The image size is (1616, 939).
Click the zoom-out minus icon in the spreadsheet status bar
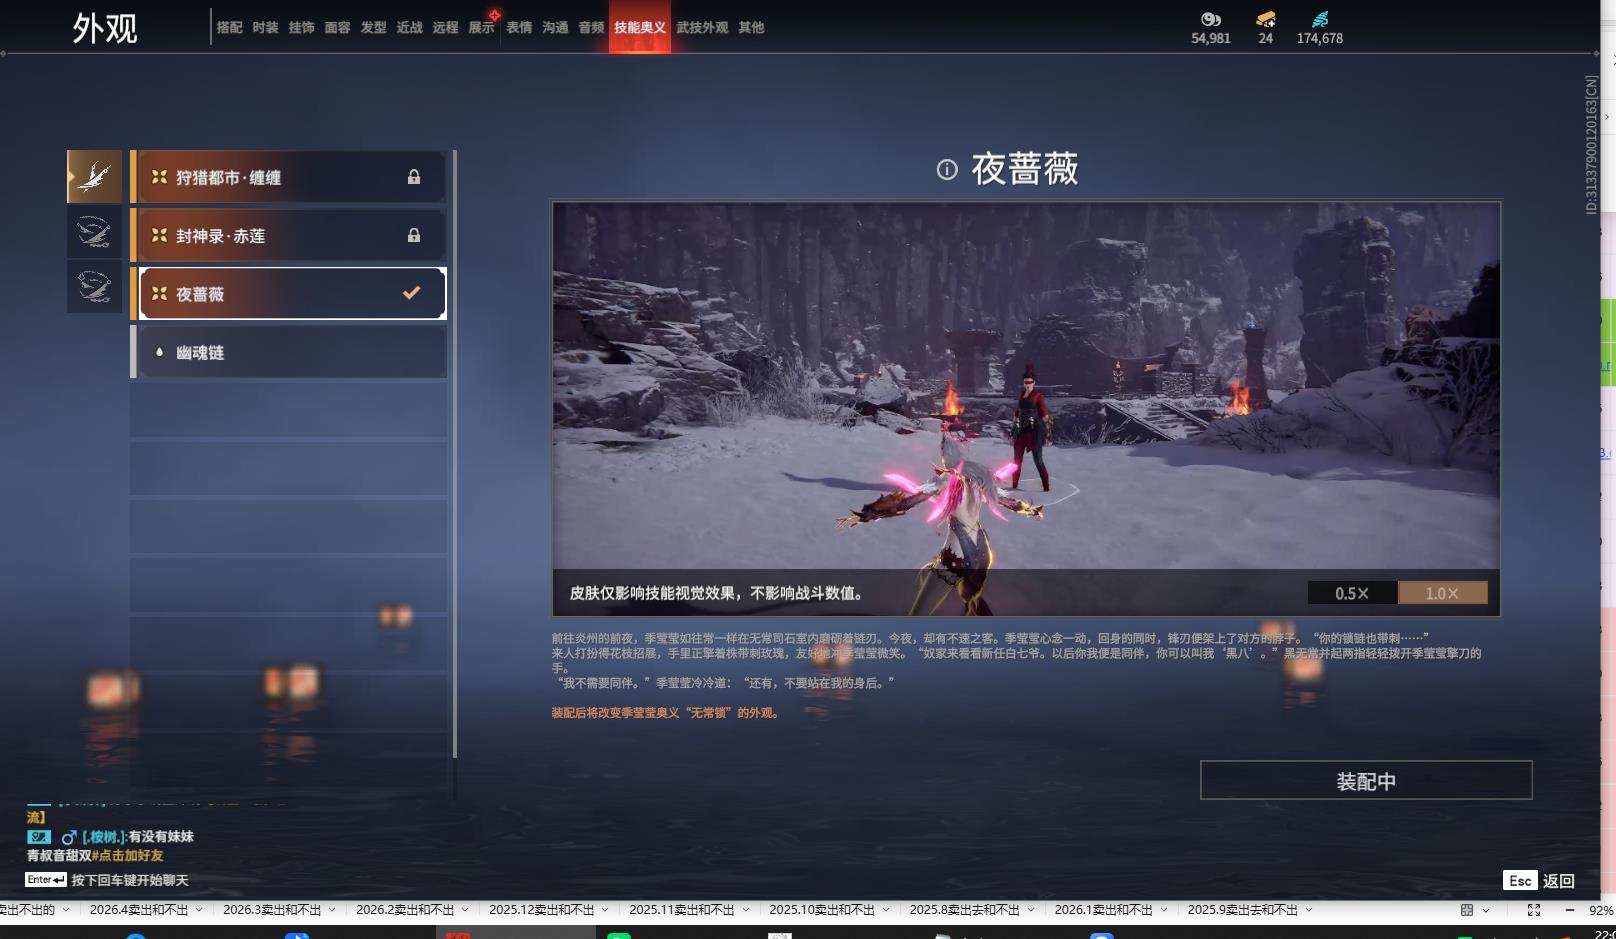tap(1569, 910)
